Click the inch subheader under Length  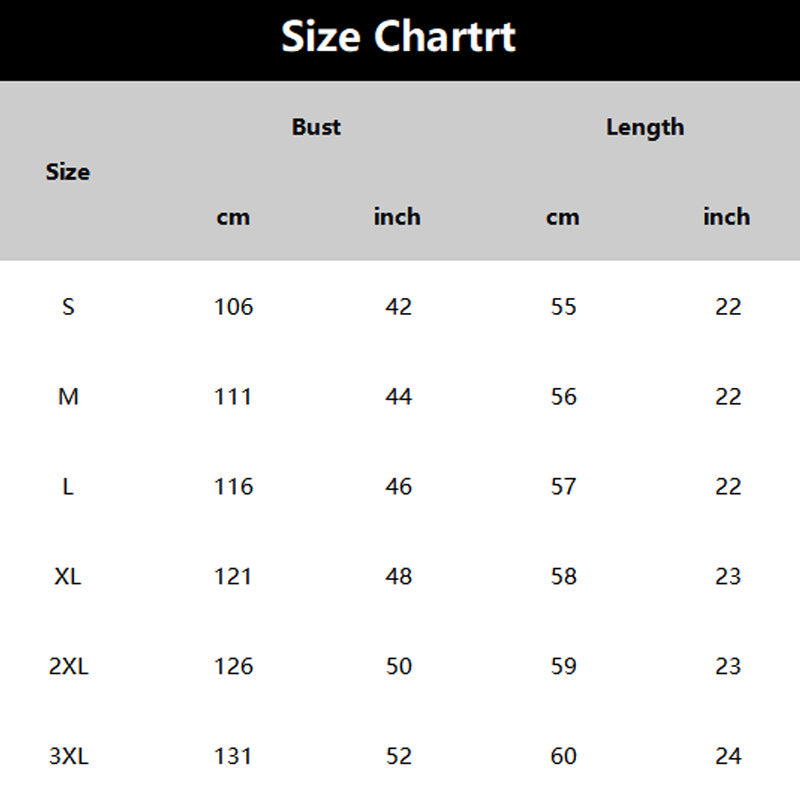tap(726, 217)
